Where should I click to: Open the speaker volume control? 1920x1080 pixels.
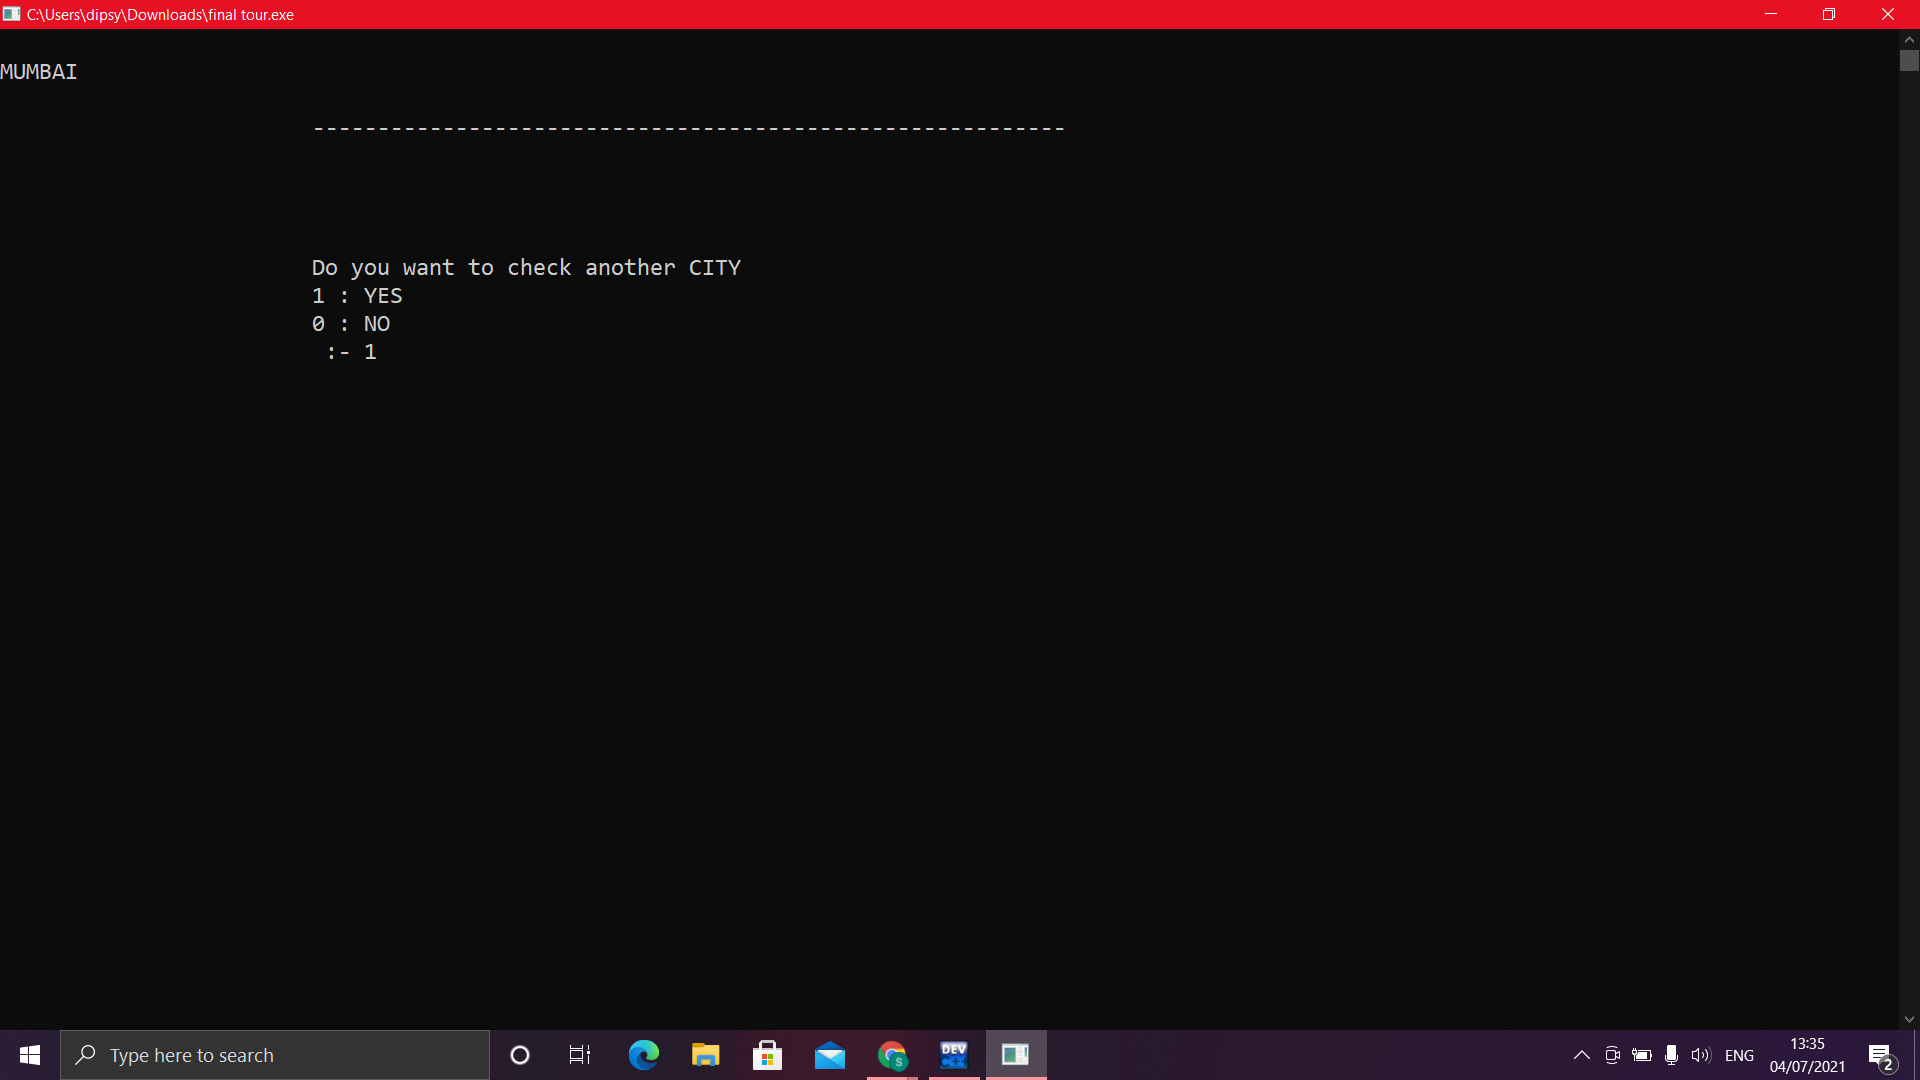point(1701,1055)
